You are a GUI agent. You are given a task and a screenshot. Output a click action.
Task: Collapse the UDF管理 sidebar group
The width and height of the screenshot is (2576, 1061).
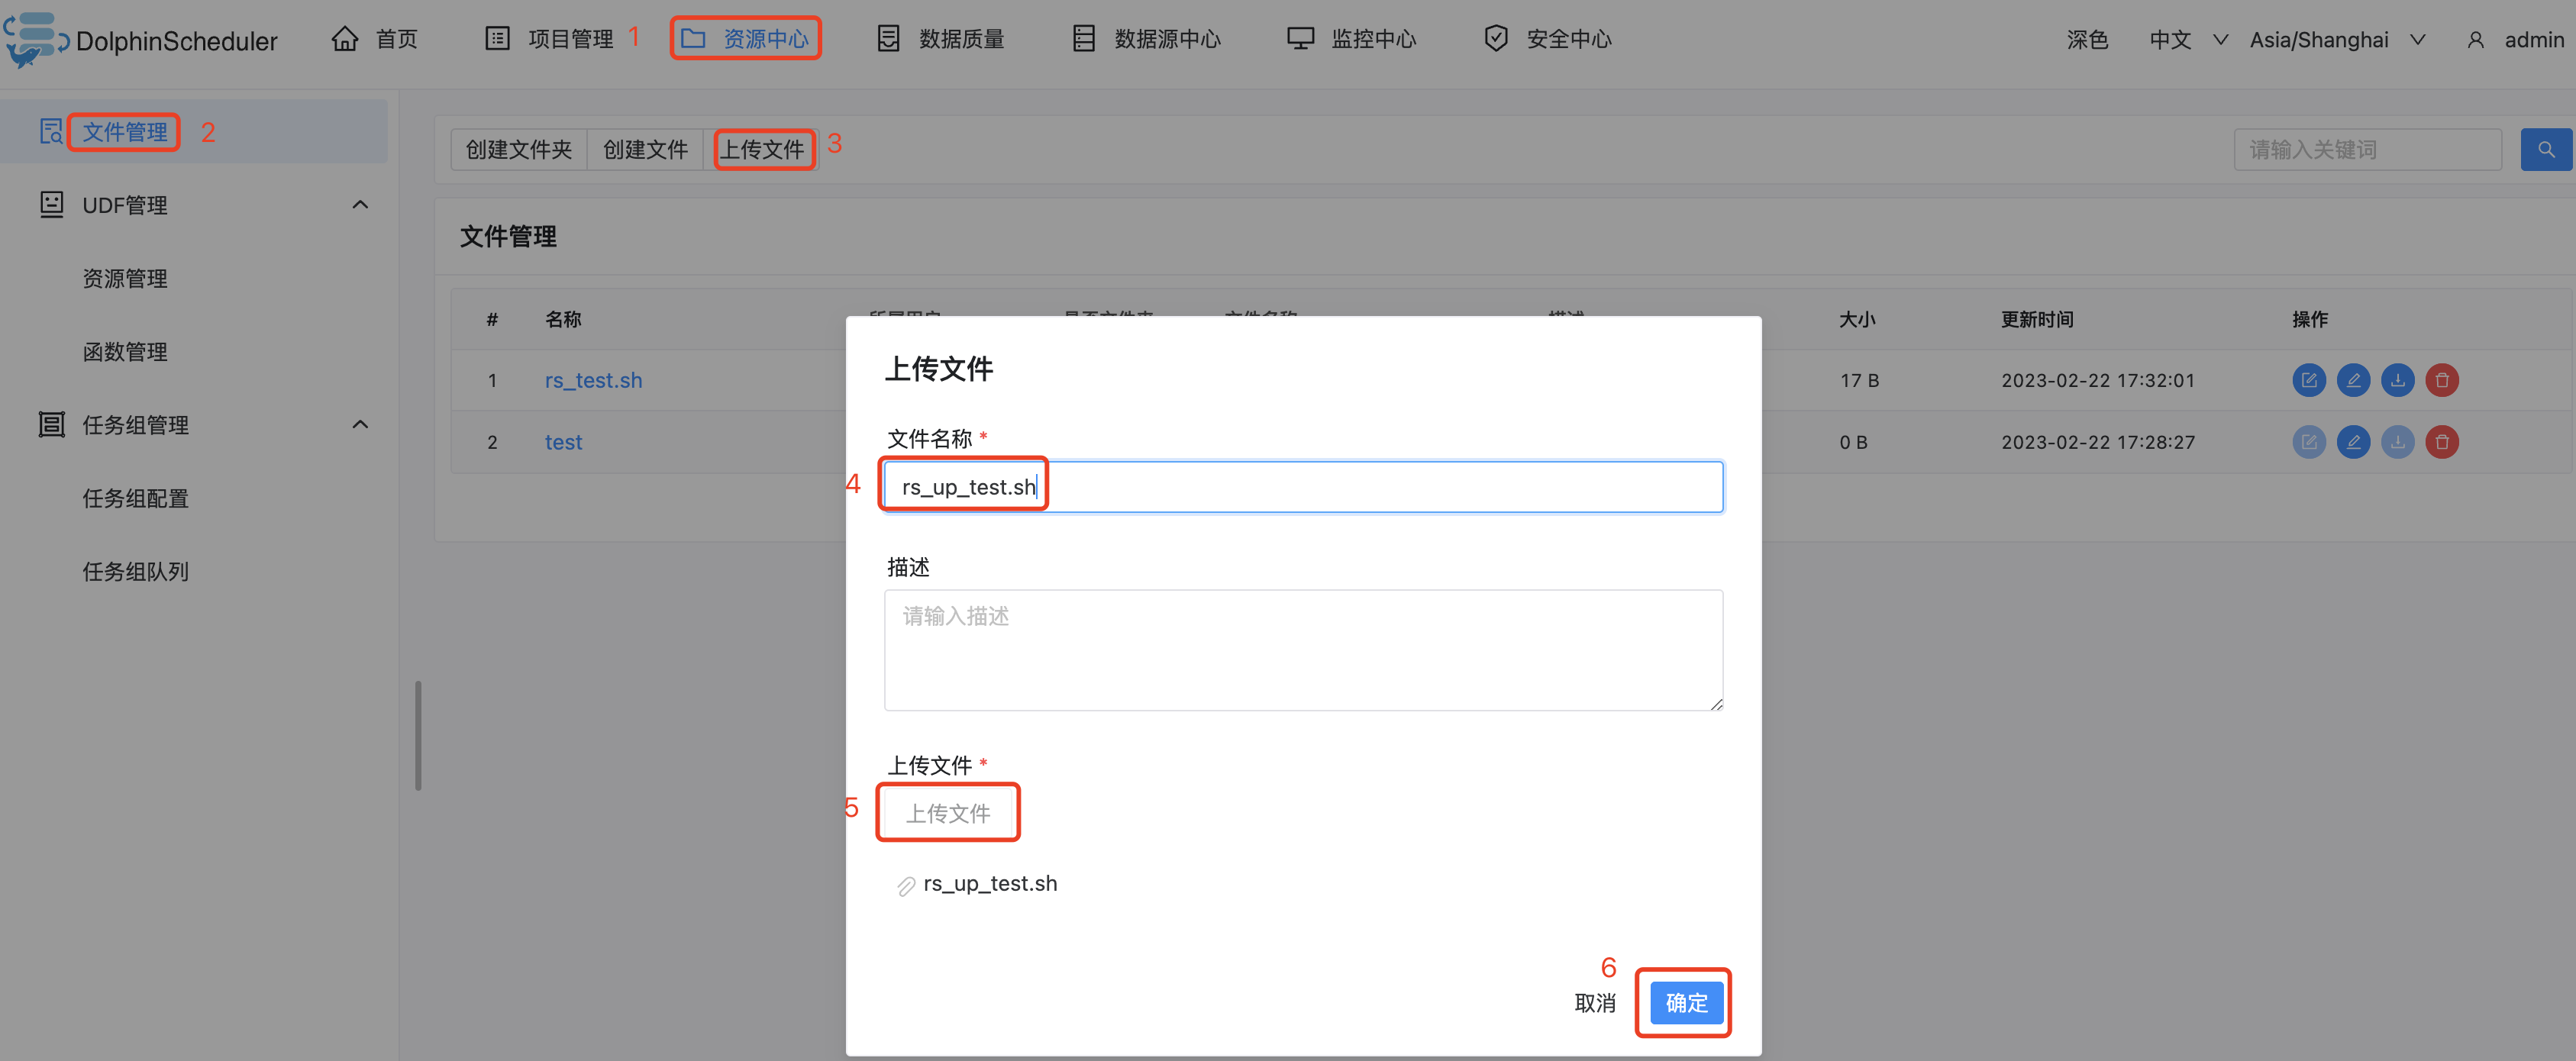pyautogui.click(x=360, y=205)
